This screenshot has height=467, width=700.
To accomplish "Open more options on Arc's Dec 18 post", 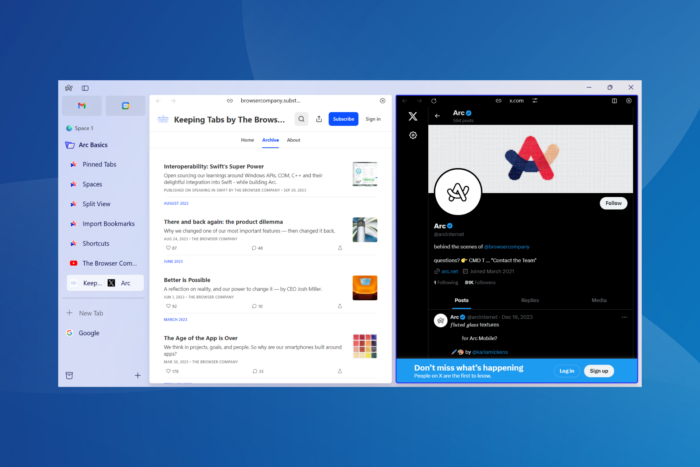I will pyautogui.click(x=624, y=317).
